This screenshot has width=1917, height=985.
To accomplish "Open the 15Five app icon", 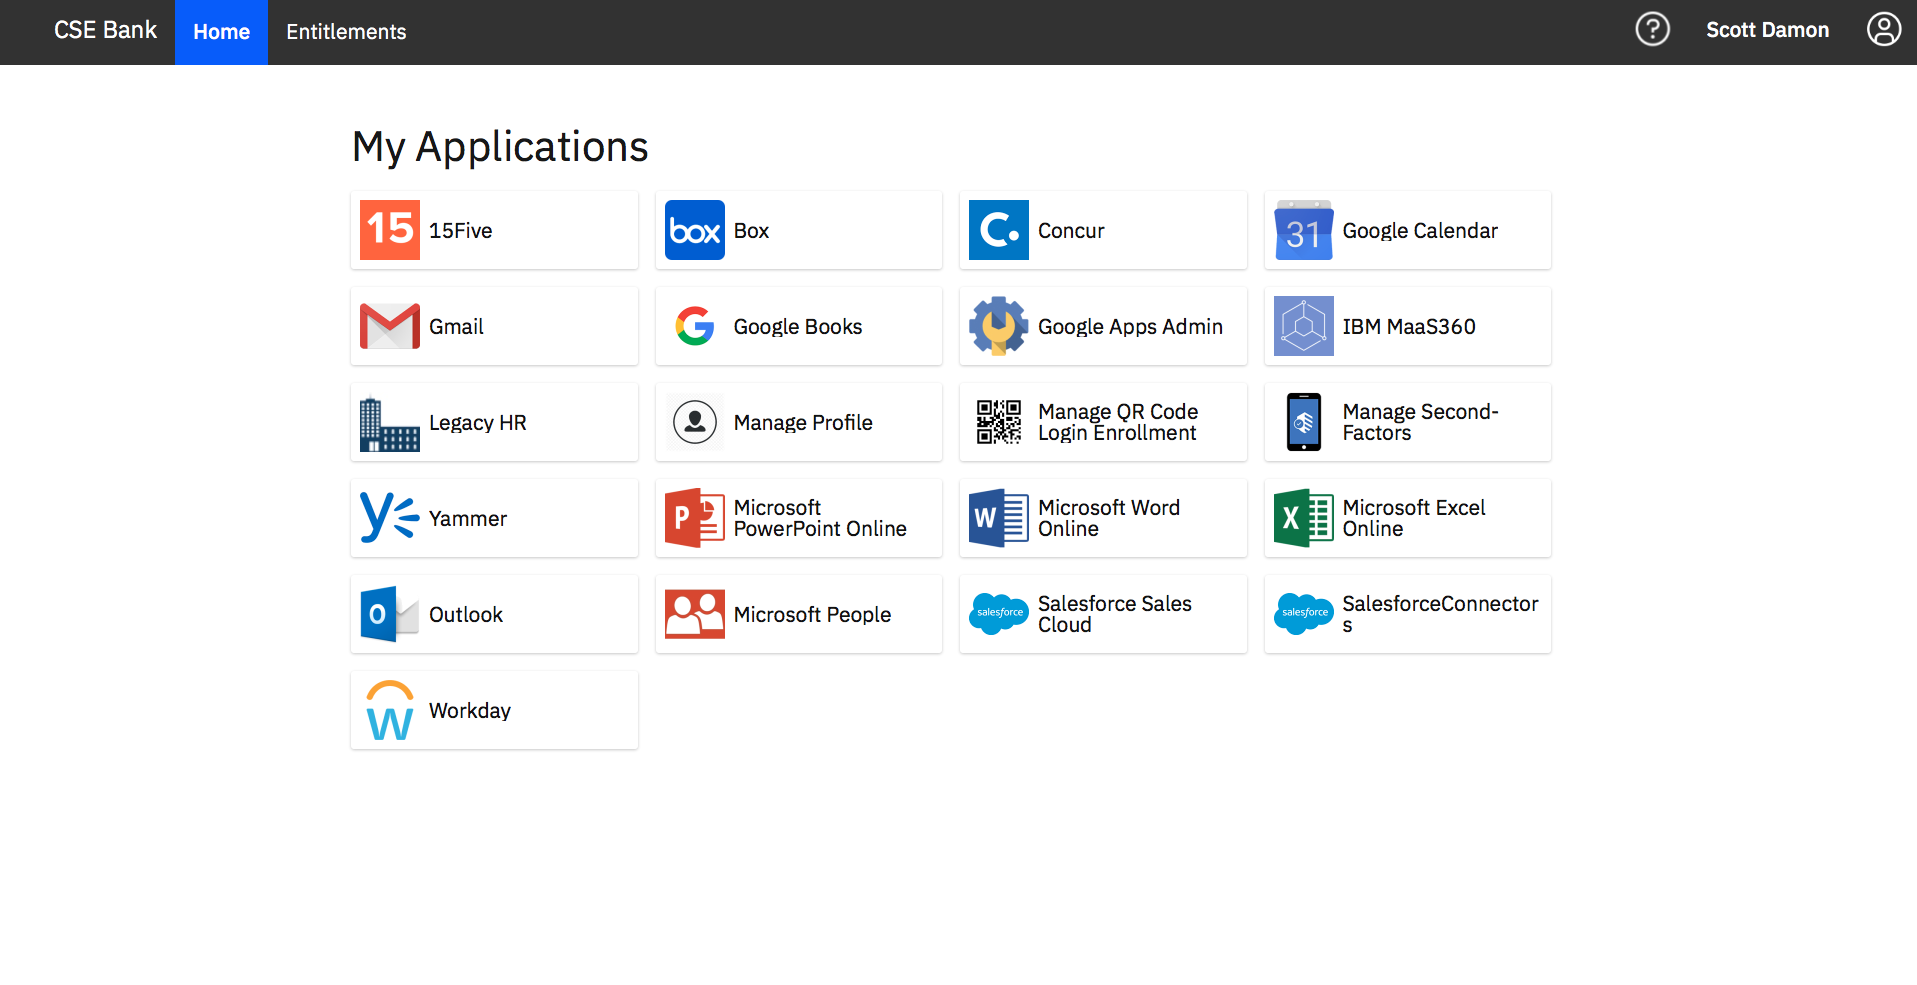I will coord(390,230).
